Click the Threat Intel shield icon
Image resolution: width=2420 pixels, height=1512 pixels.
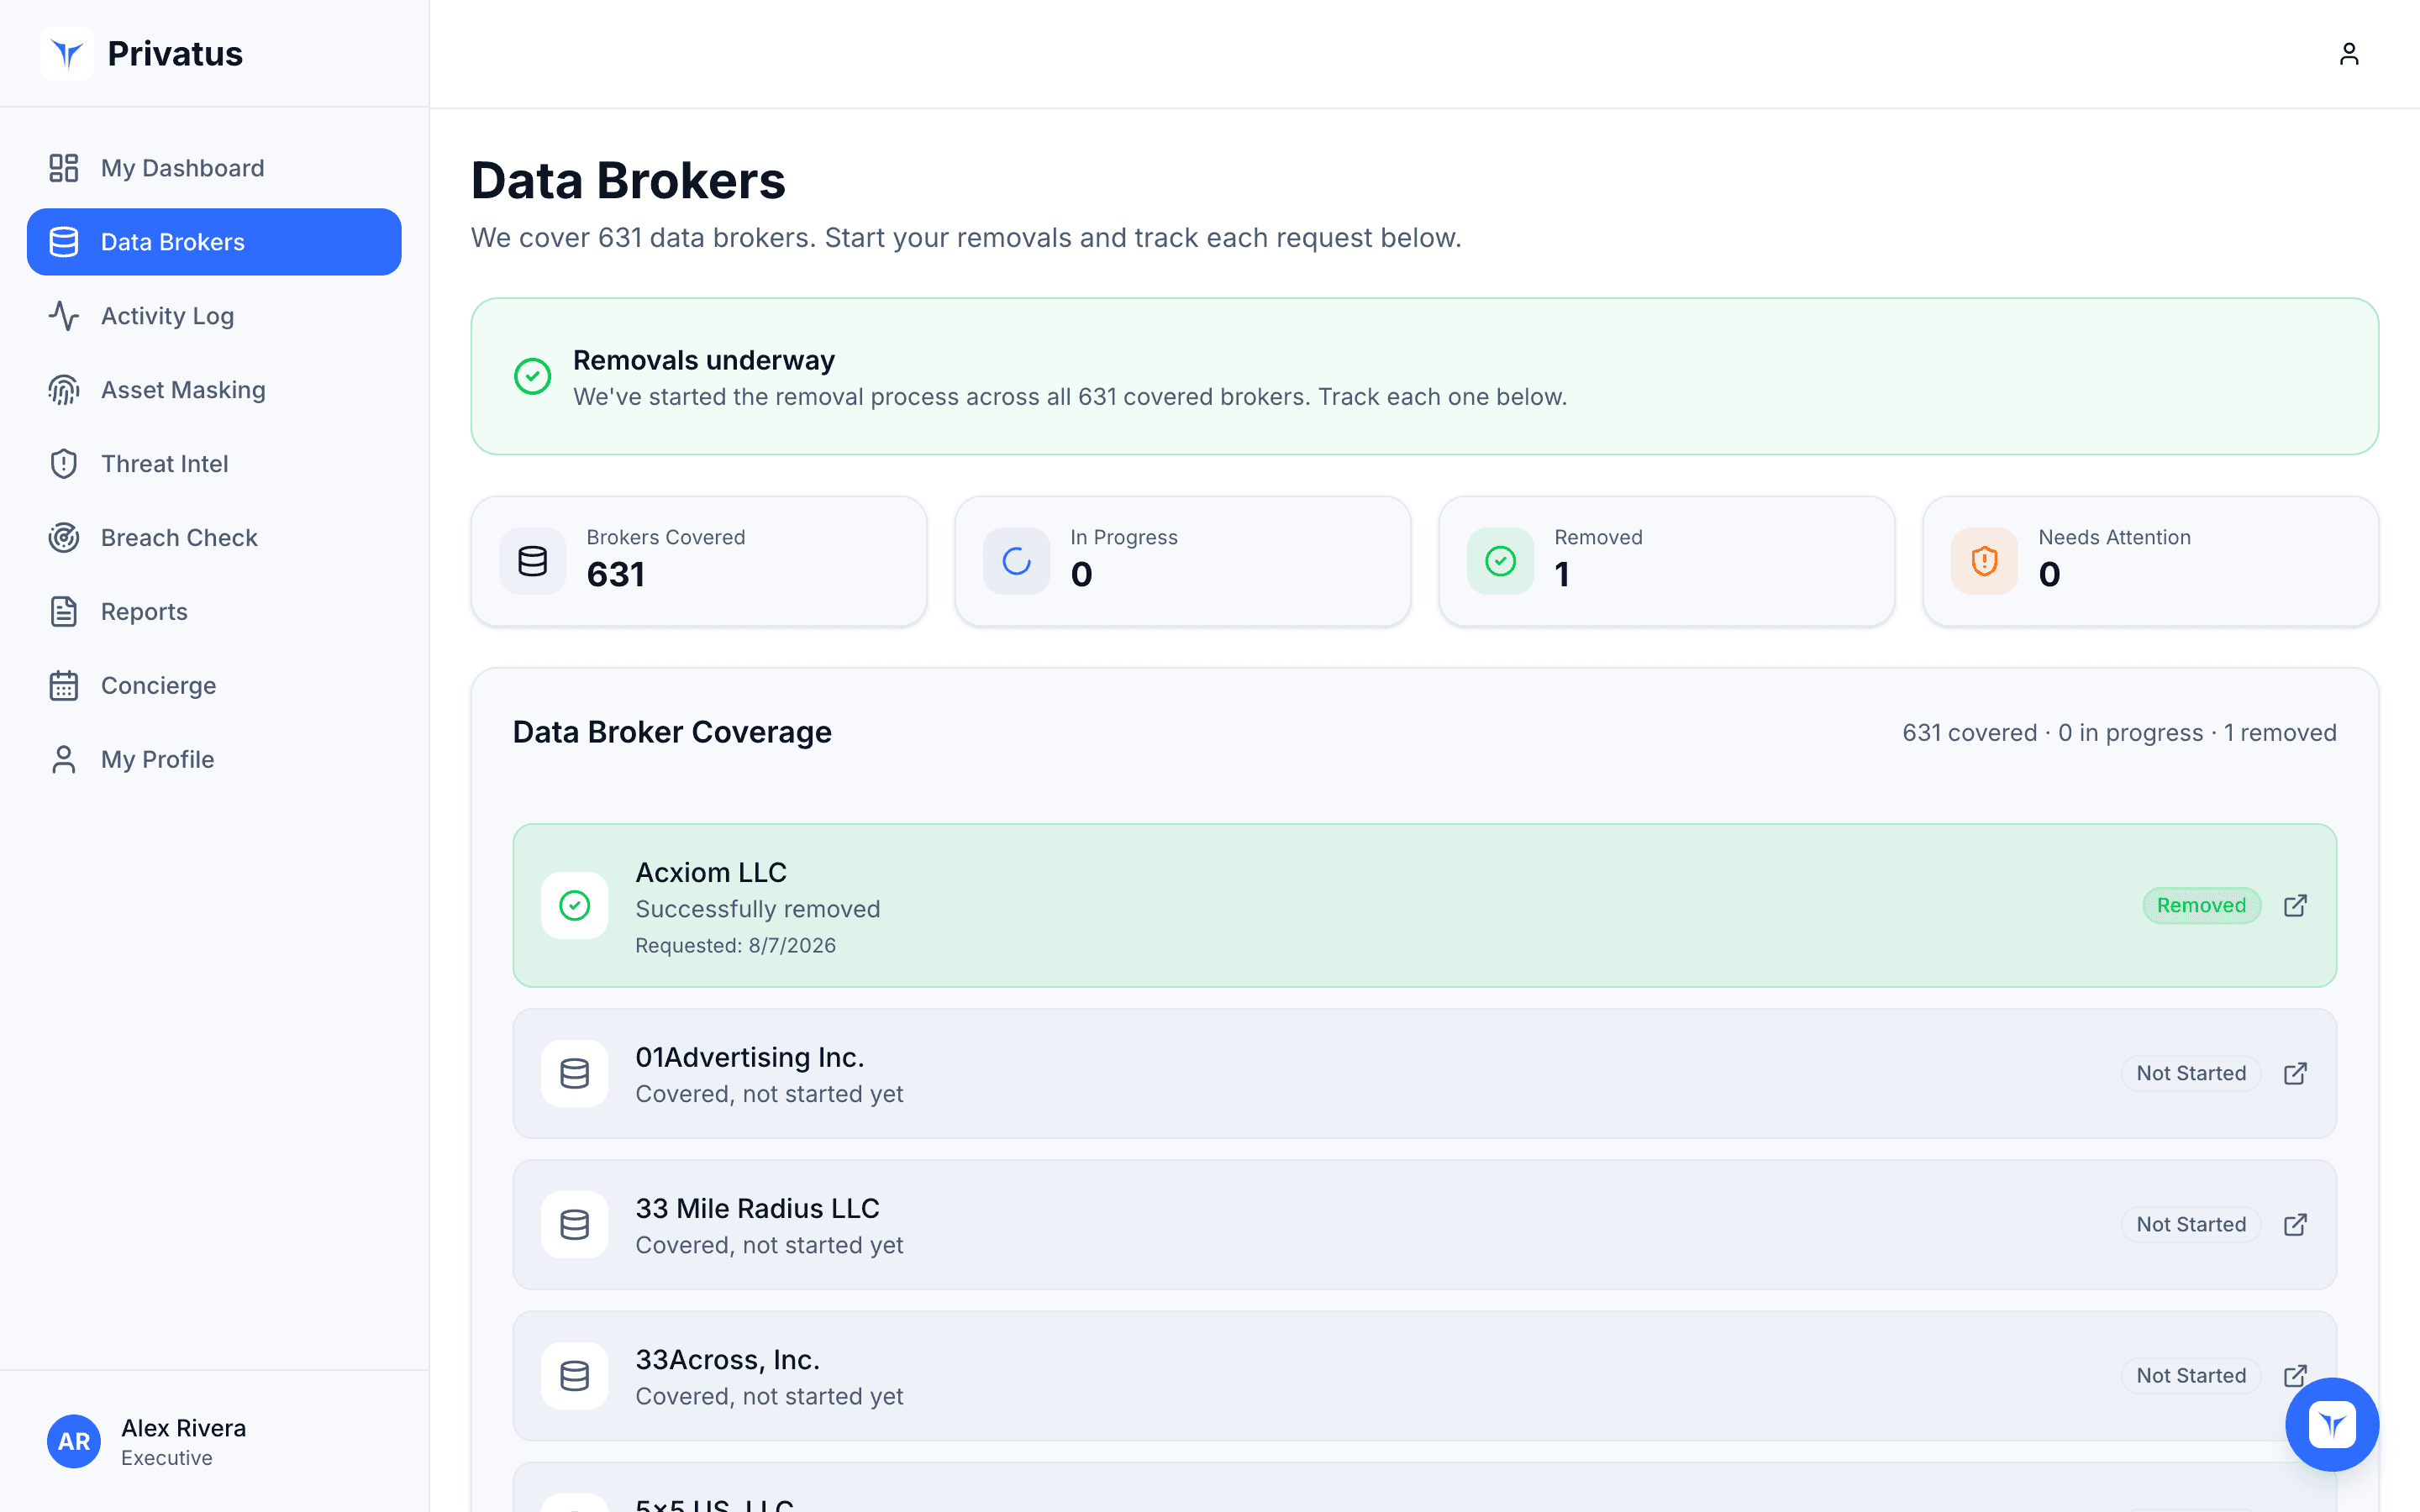tap(64, 464)
